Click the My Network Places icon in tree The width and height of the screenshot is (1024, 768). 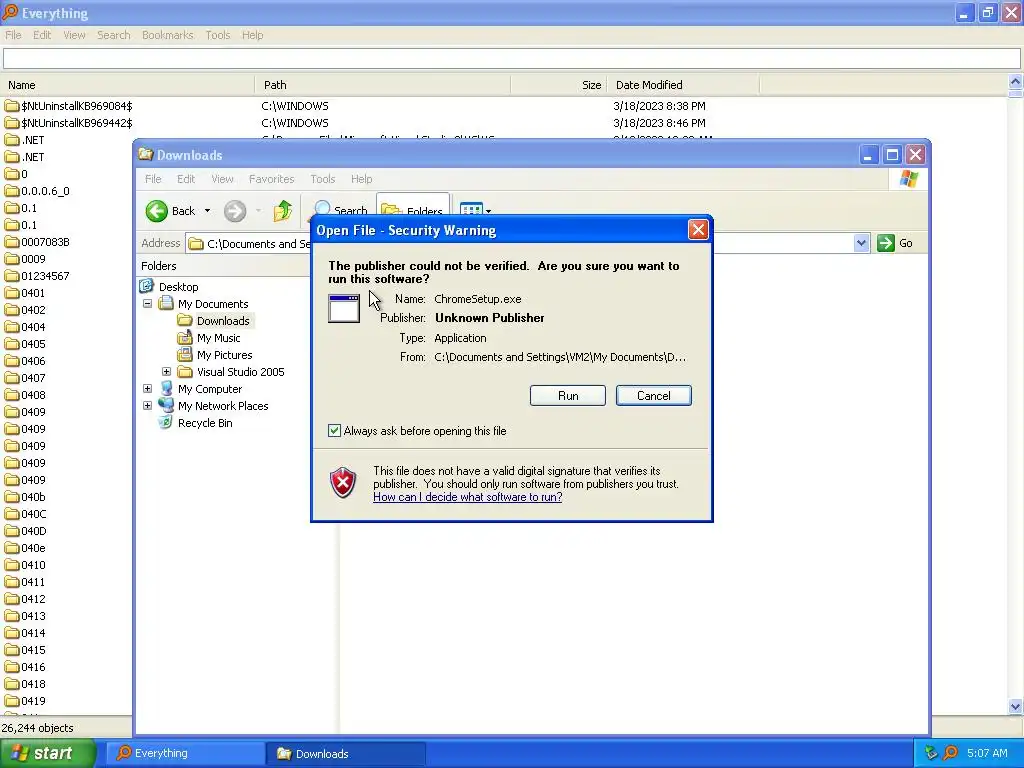pyautogui.click(x=167, y=406)
